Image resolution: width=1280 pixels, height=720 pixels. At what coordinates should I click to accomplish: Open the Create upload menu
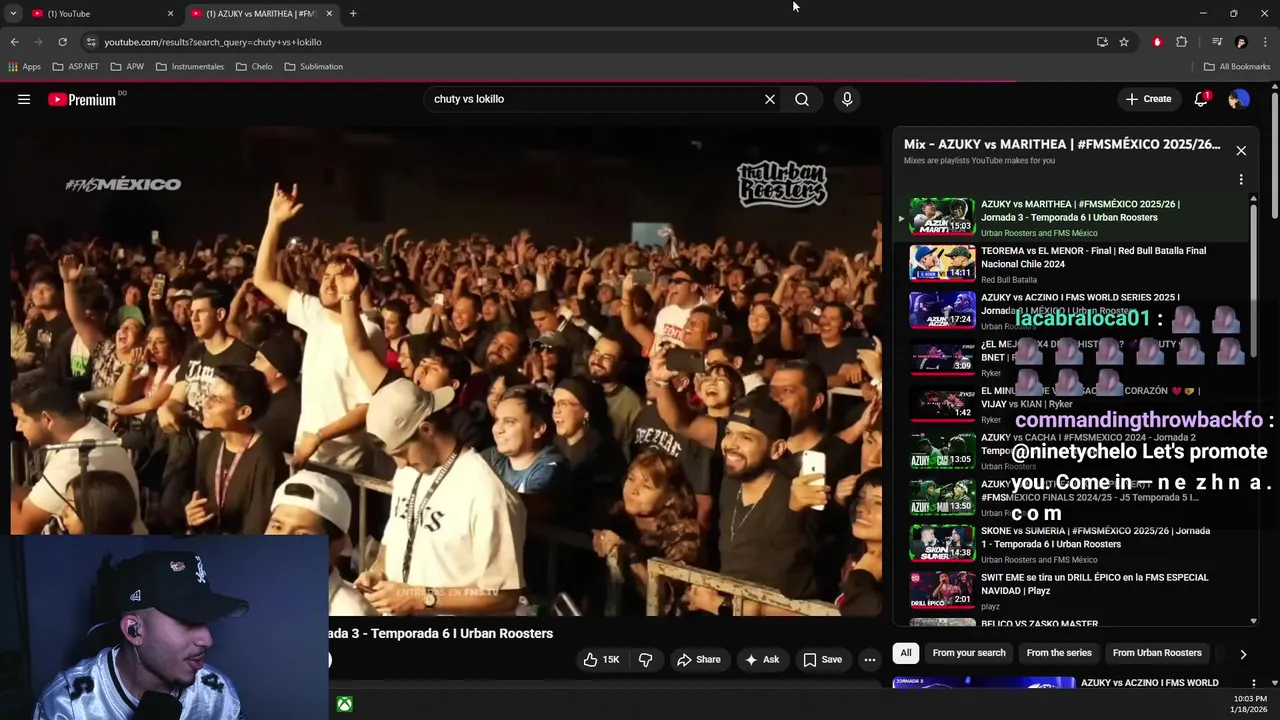(x=1148, y=99)
